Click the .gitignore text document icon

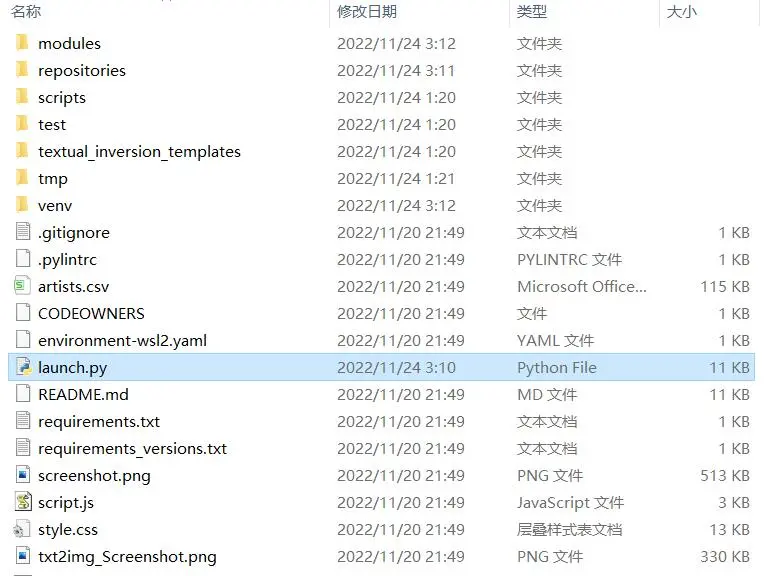(23, 232)
